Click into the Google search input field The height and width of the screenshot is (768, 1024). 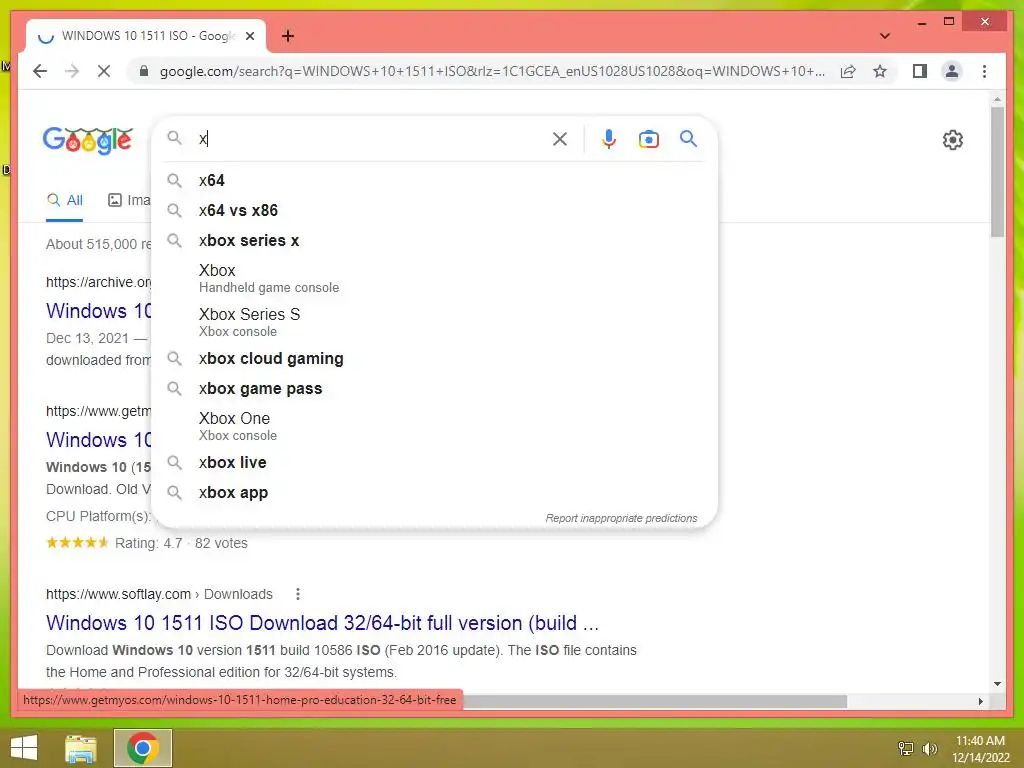click(x=372, y=138)
